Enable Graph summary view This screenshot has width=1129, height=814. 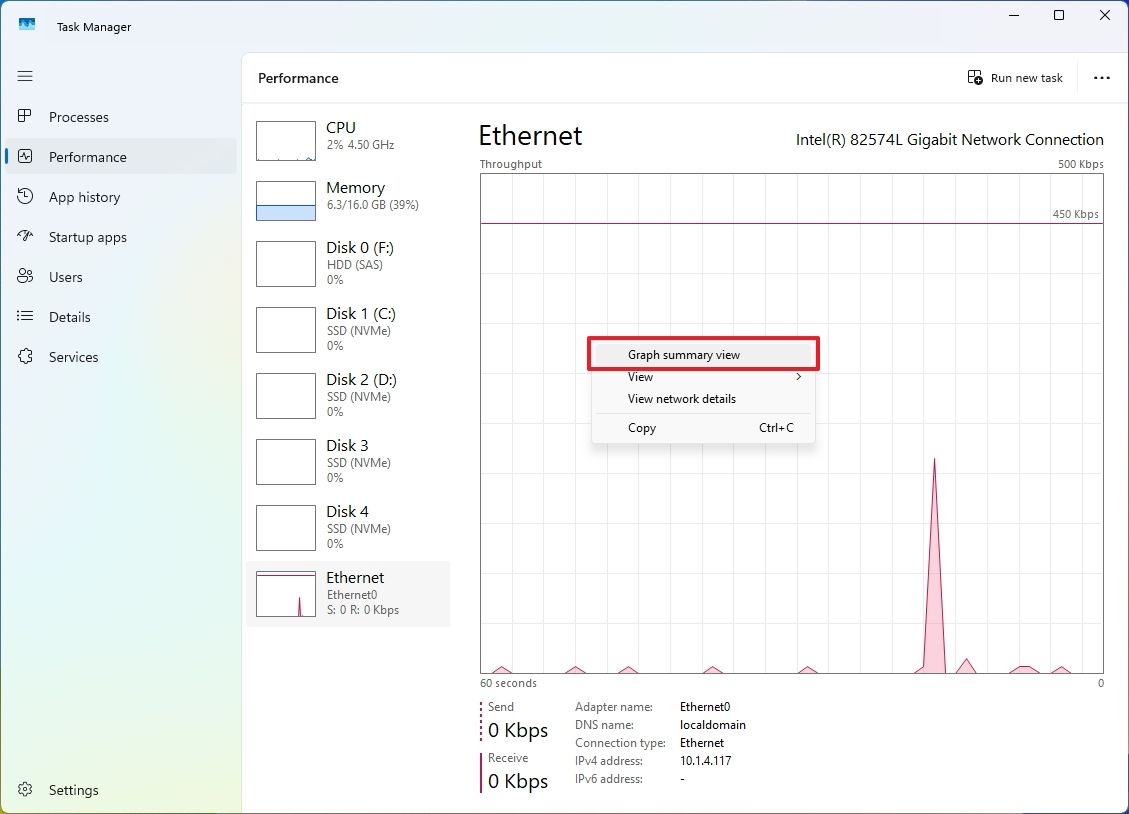coord(702,354)
